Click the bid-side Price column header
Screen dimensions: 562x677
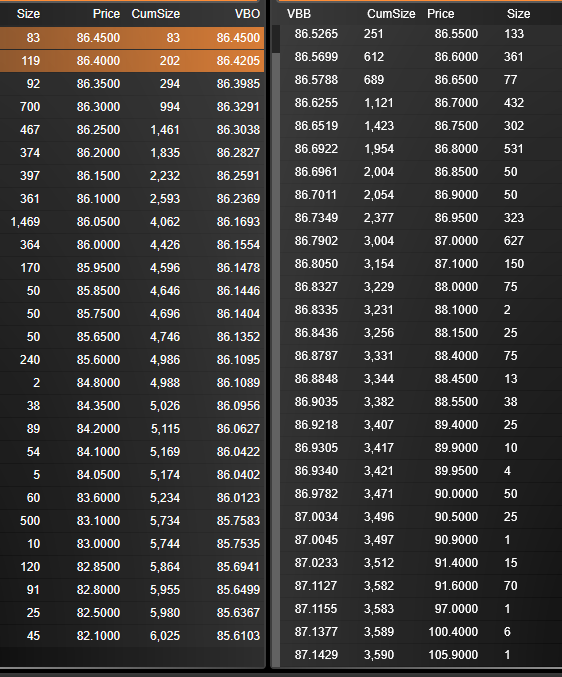coord(106,14)
